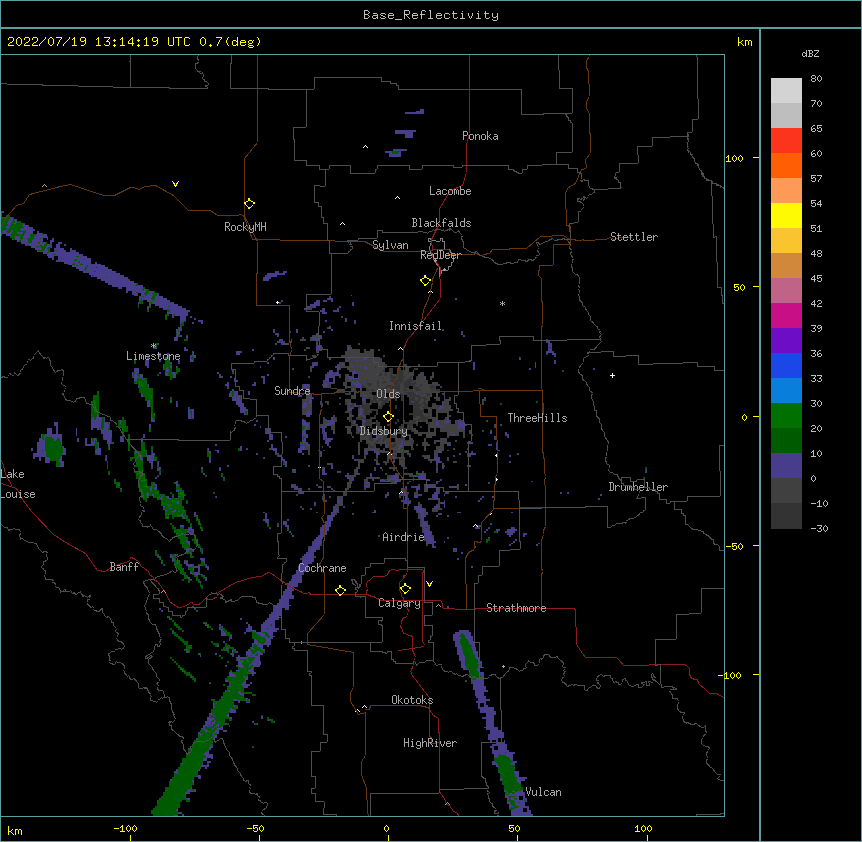Click the RockyMH label
The height and width of the screenshot is (842, 862).
pyautogui.click(x=245, y=227)
